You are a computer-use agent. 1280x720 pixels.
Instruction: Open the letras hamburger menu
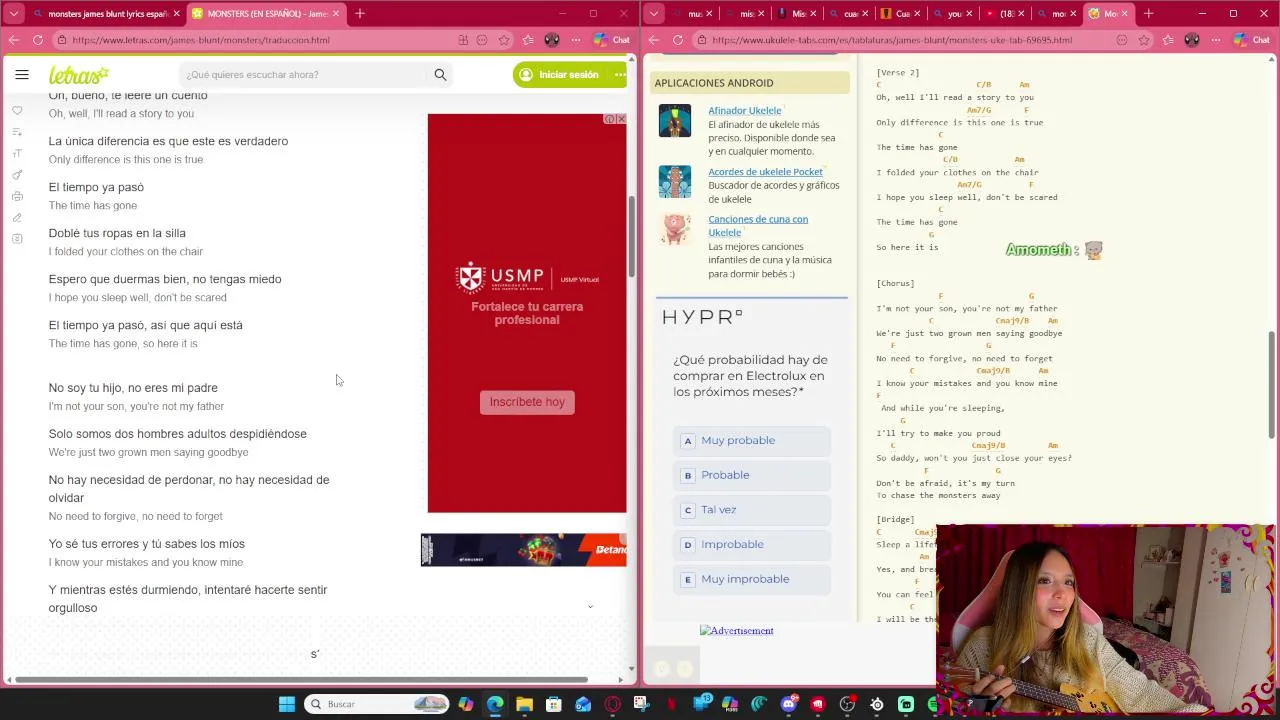tap(22, 75)
